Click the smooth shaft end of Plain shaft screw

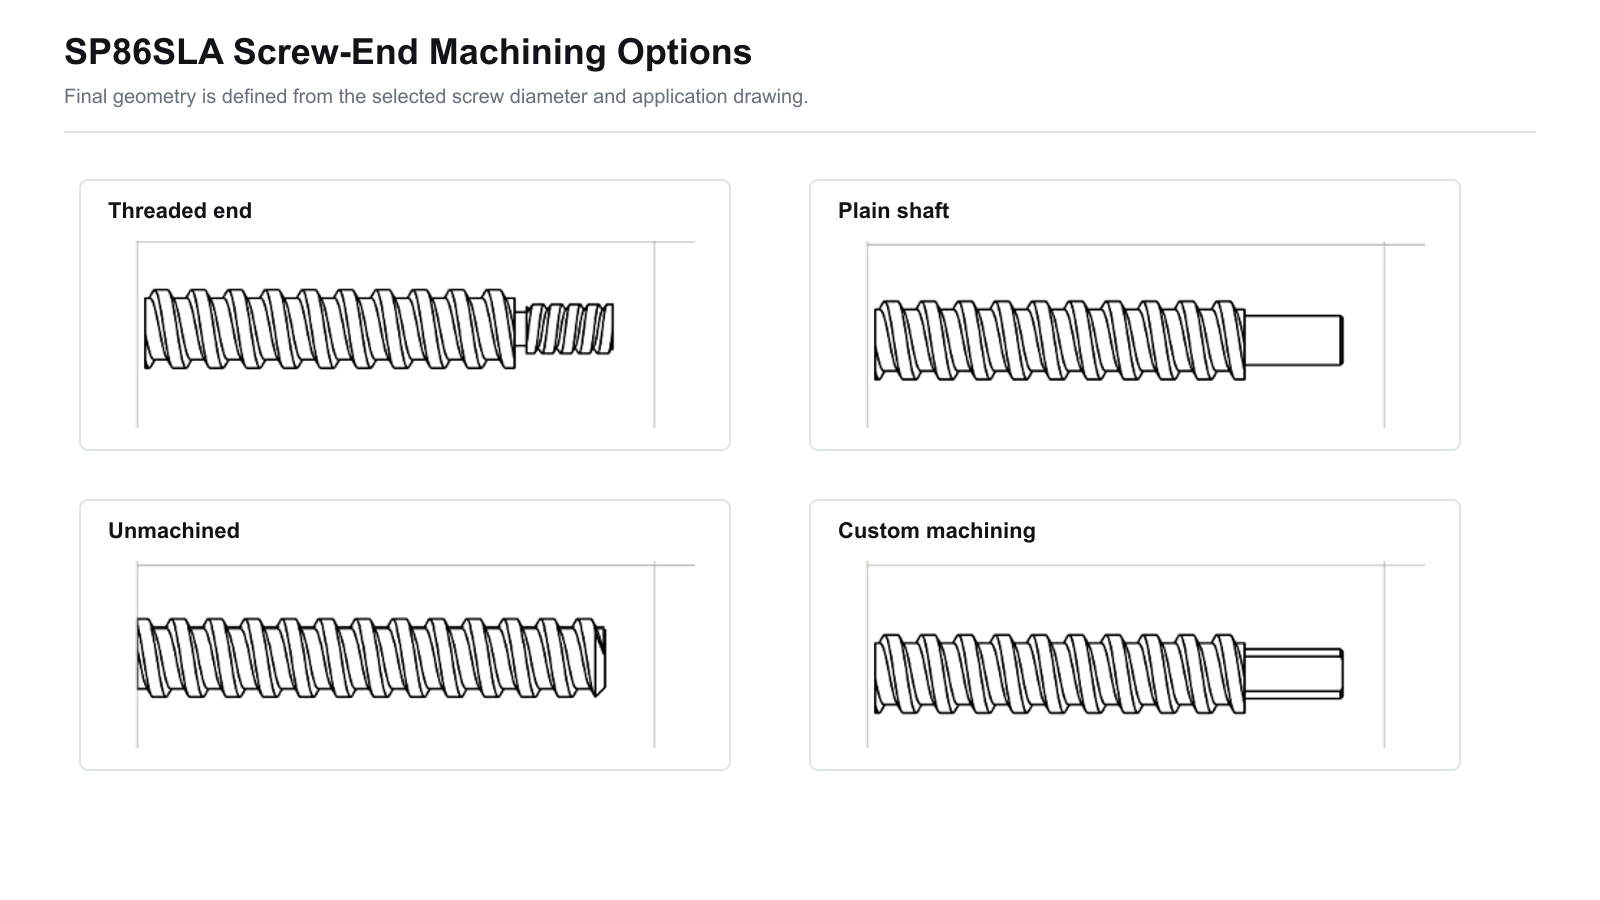click(x=1294, y=340)
